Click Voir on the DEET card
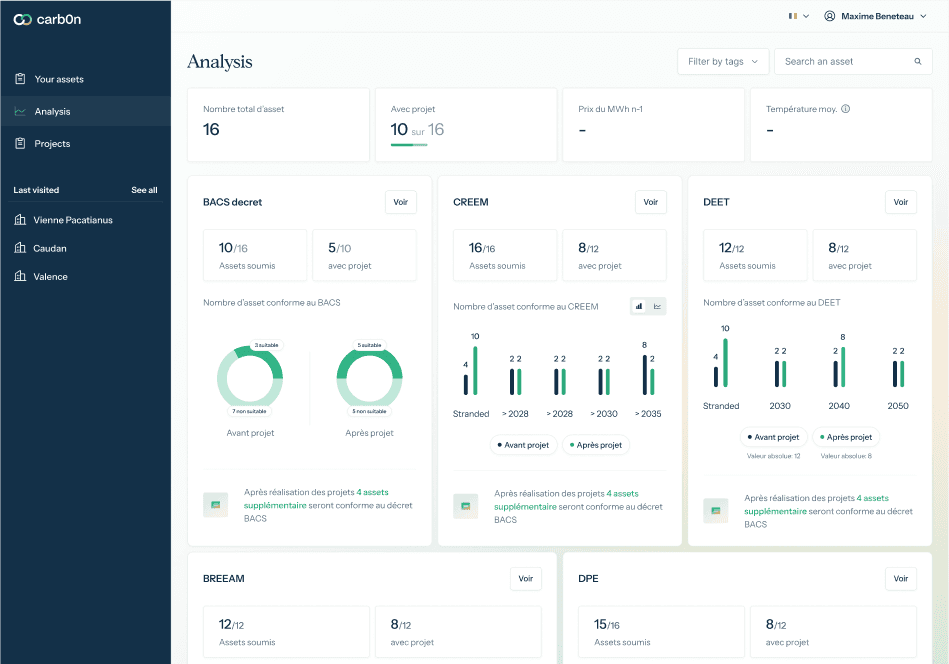Image resolution: width=949 pixels, height=664 pixels. coord(901,202)
